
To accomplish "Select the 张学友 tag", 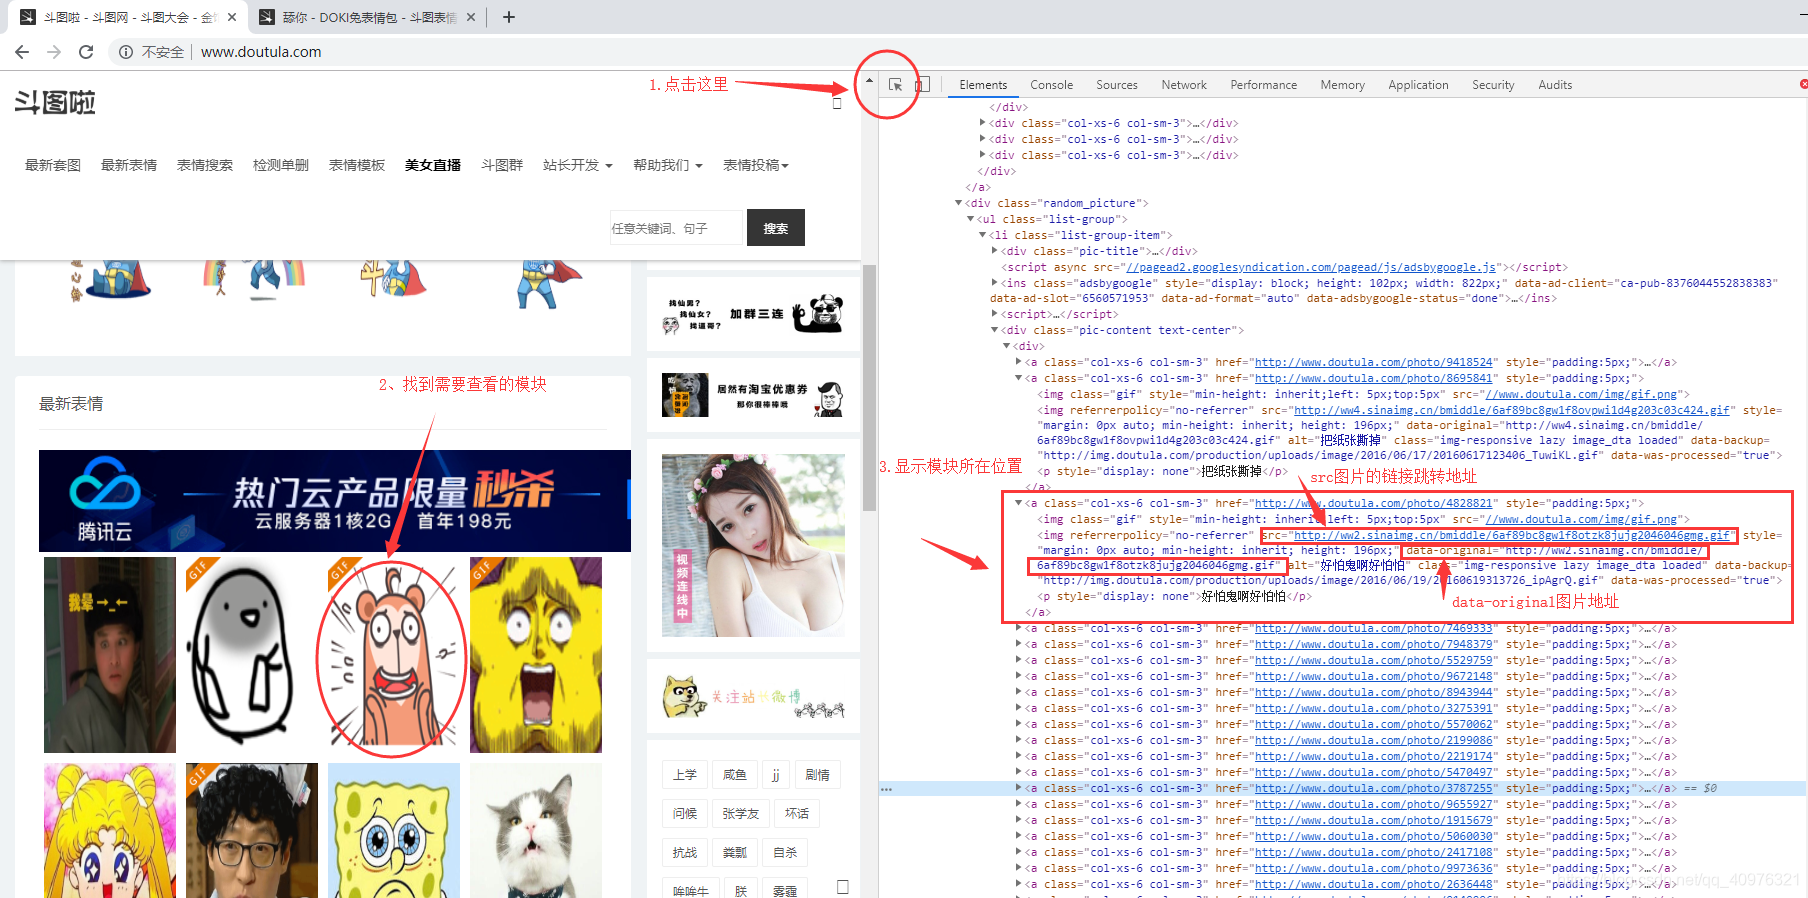I will (x=741, y=814).
